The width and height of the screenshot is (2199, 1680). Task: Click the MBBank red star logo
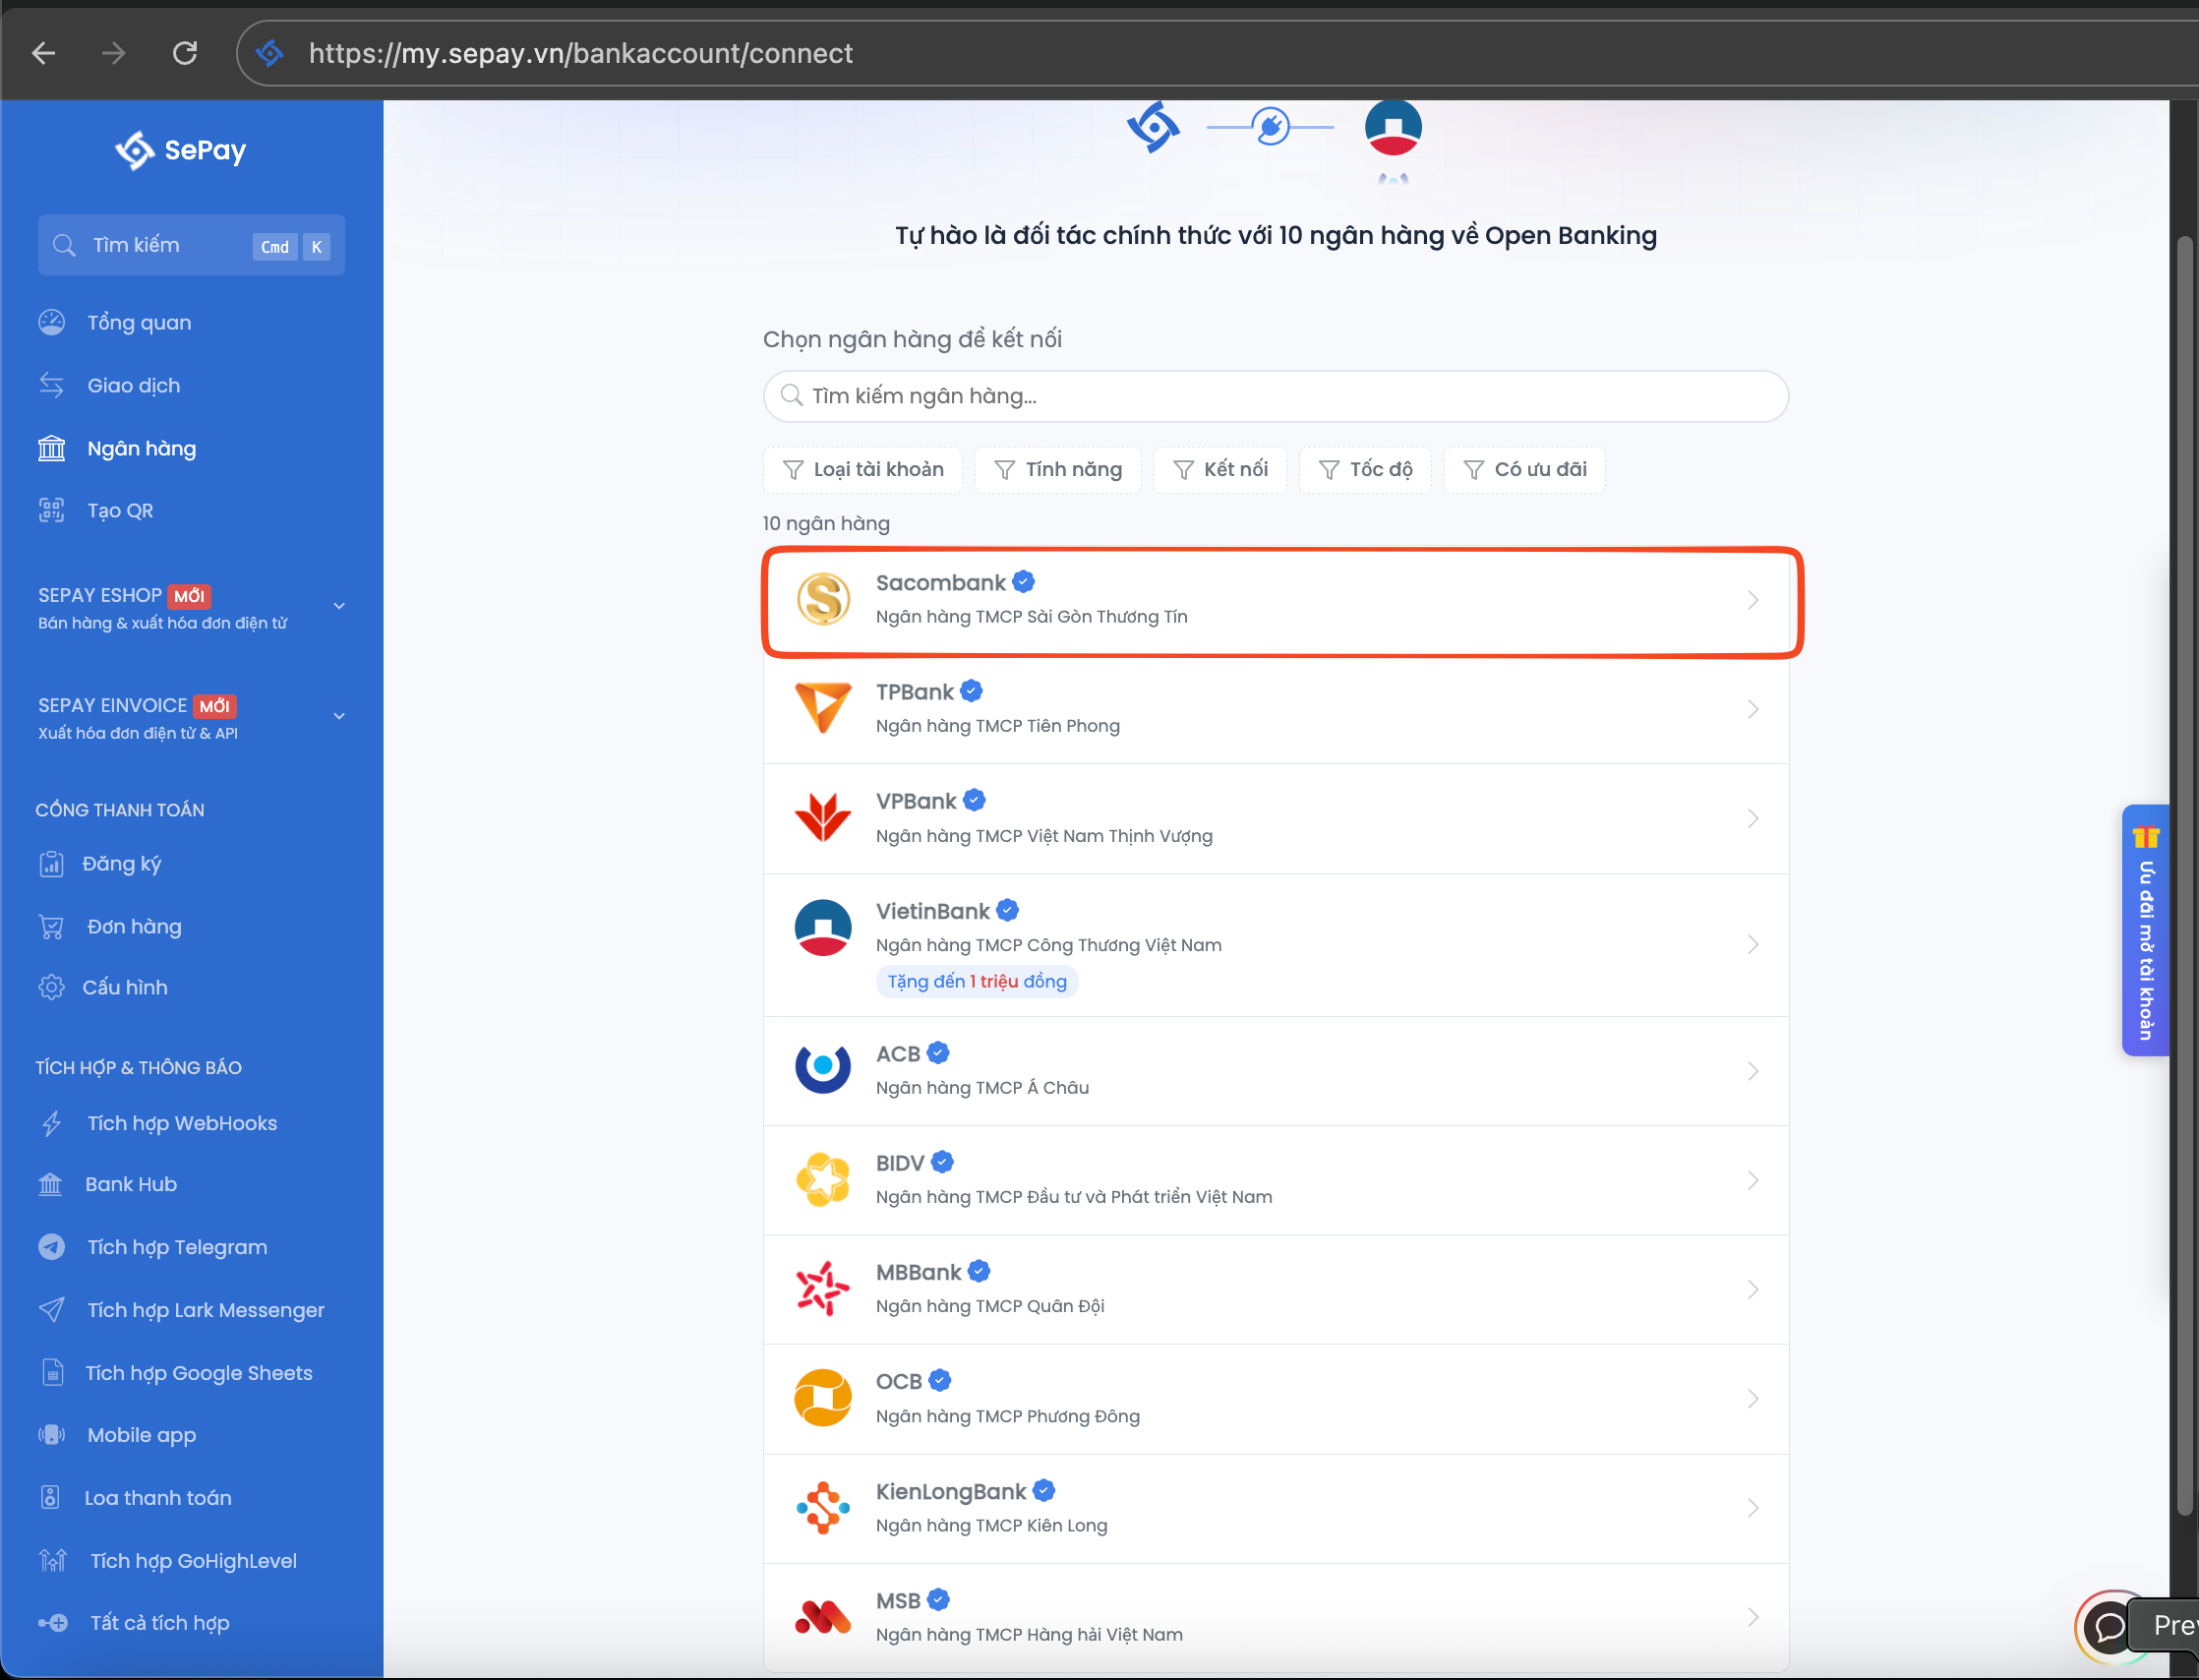click(823, 1289)
